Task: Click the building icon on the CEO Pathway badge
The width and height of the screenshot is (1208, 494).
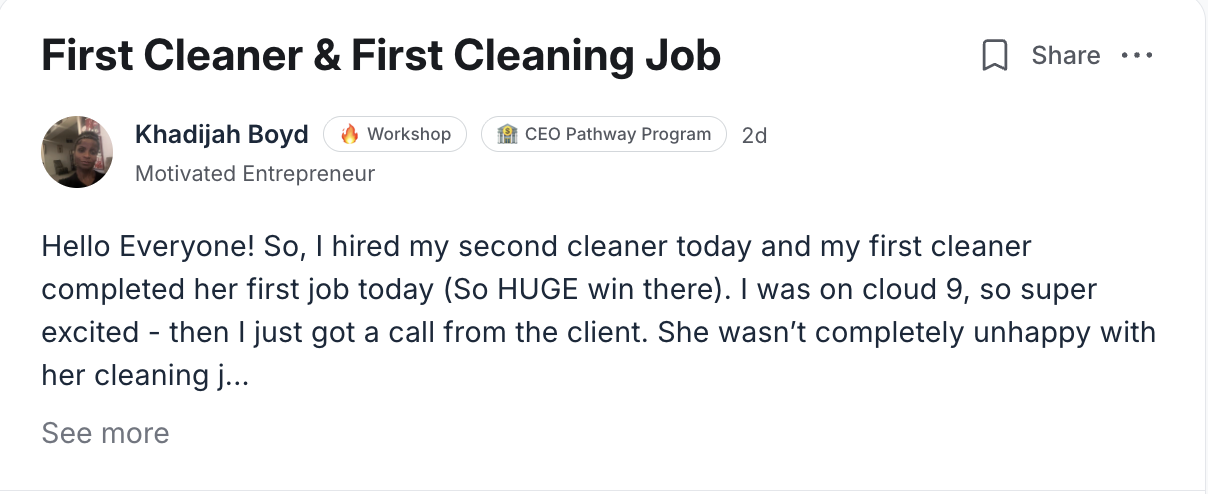Action: [506, 134]
